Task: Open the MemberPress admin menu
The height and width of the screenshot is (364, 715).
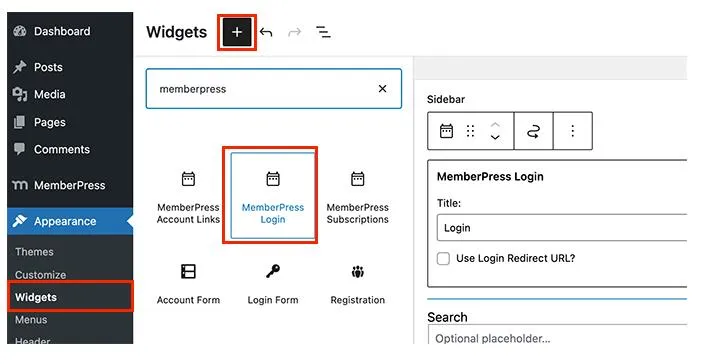Action: point(70,185)
